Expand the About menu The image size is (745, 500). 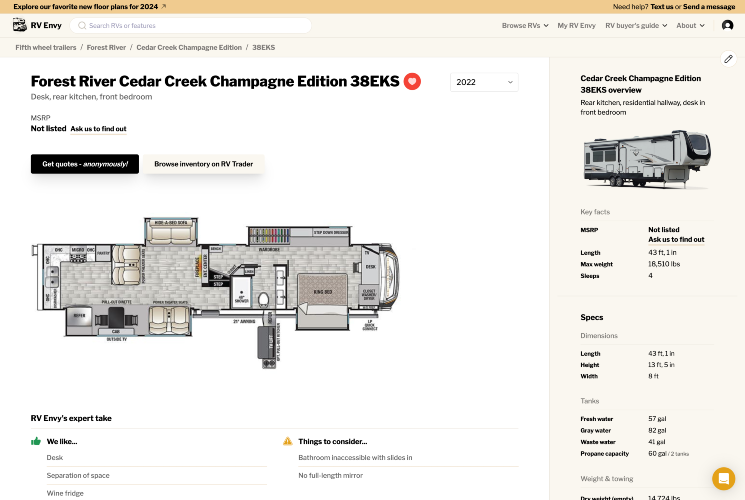pyautogui.click(x=690, y=26)
